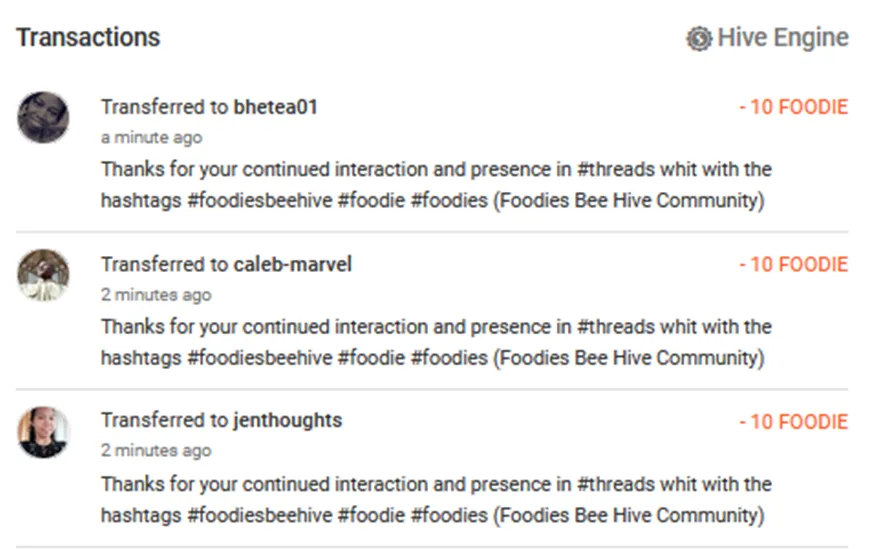
Task: Click the Hive Engine gear icon
Action: click(698, 39)
